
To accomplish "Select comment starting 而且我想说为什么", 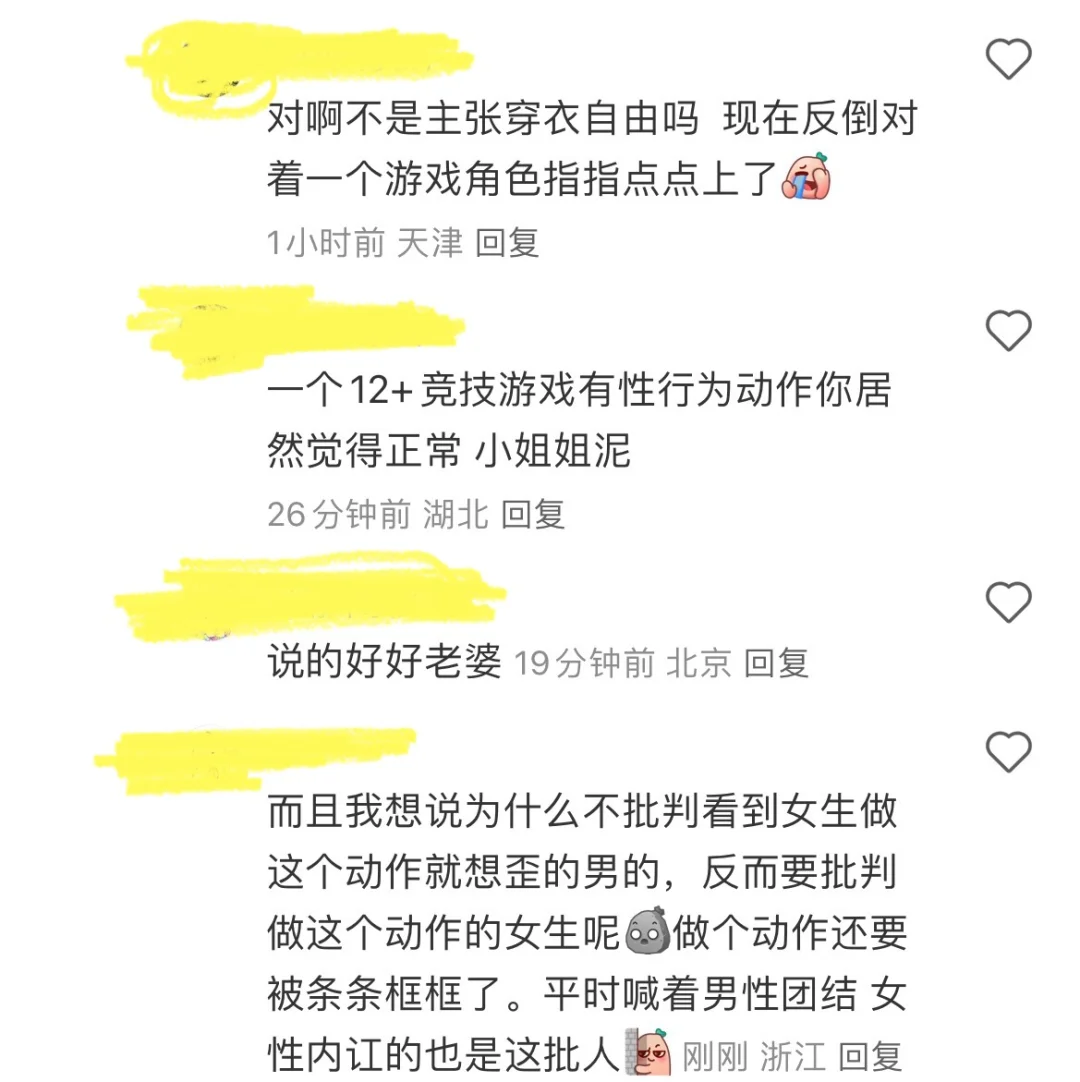I will pyautogui.click(x=587, y=932).
